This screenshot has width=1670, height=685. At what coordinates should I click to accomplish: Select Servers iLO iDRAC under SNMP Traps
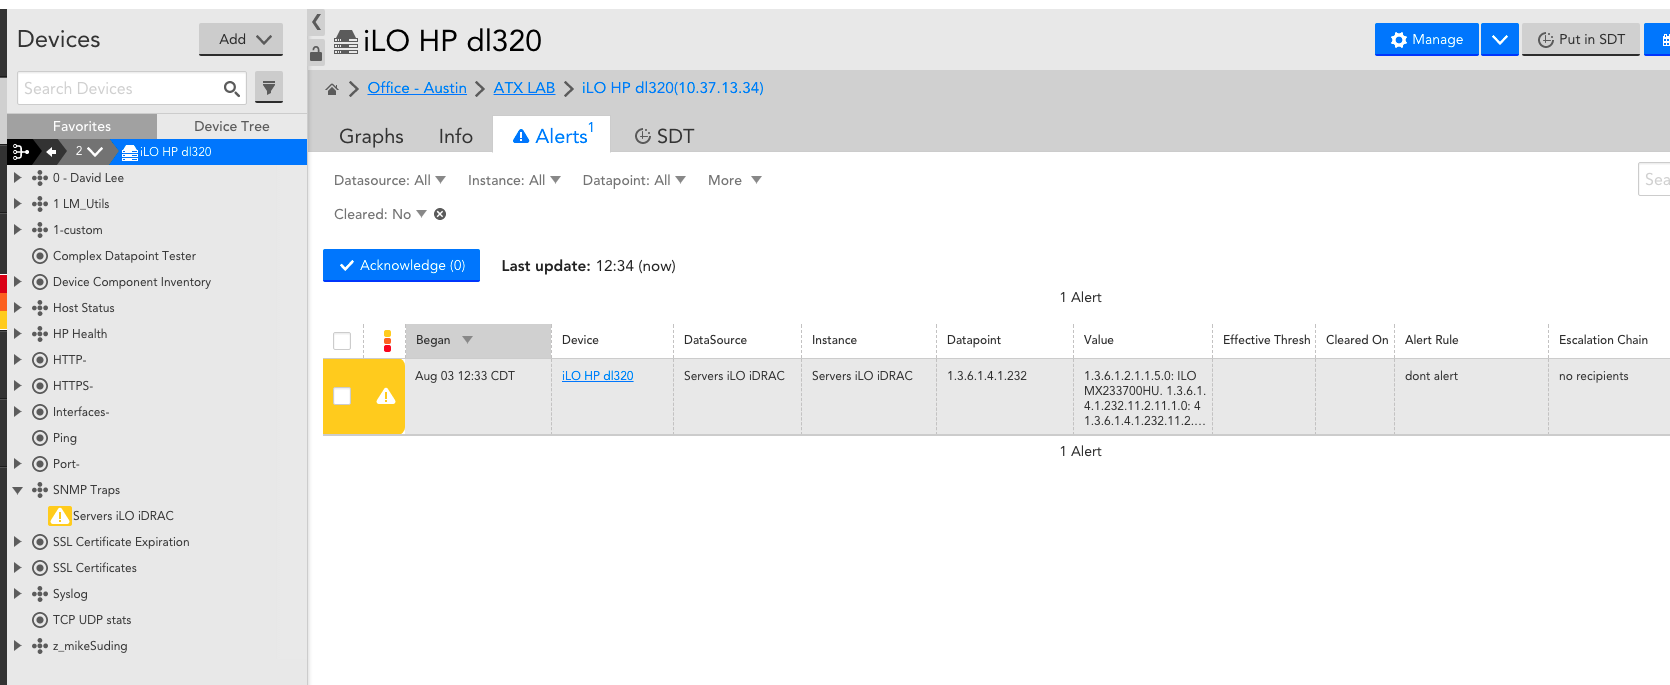pos(123,516)
